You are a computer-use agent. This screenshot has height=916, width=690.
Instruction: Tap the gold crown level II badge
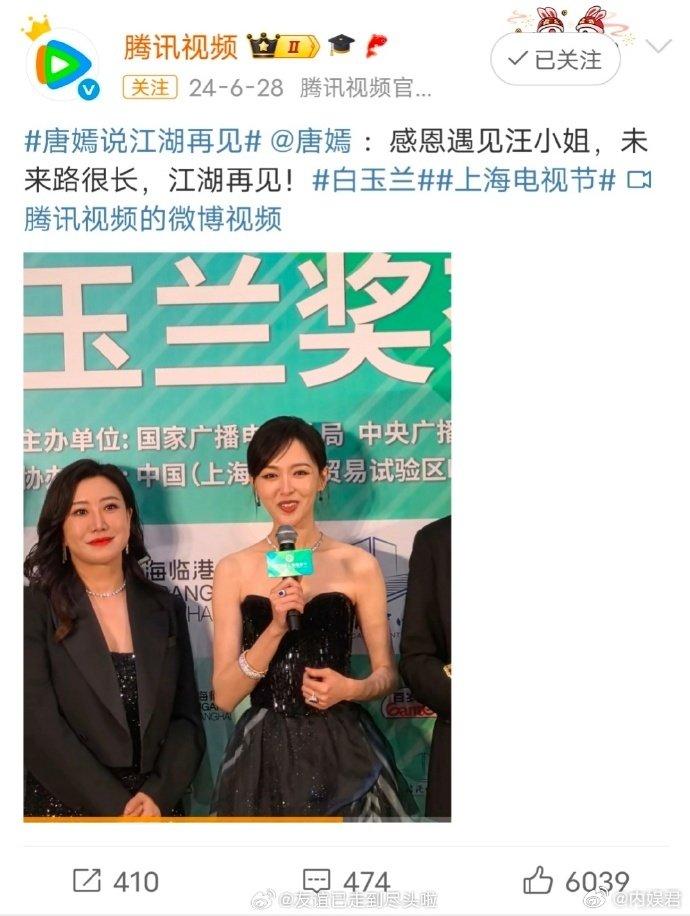pos(283,46)
